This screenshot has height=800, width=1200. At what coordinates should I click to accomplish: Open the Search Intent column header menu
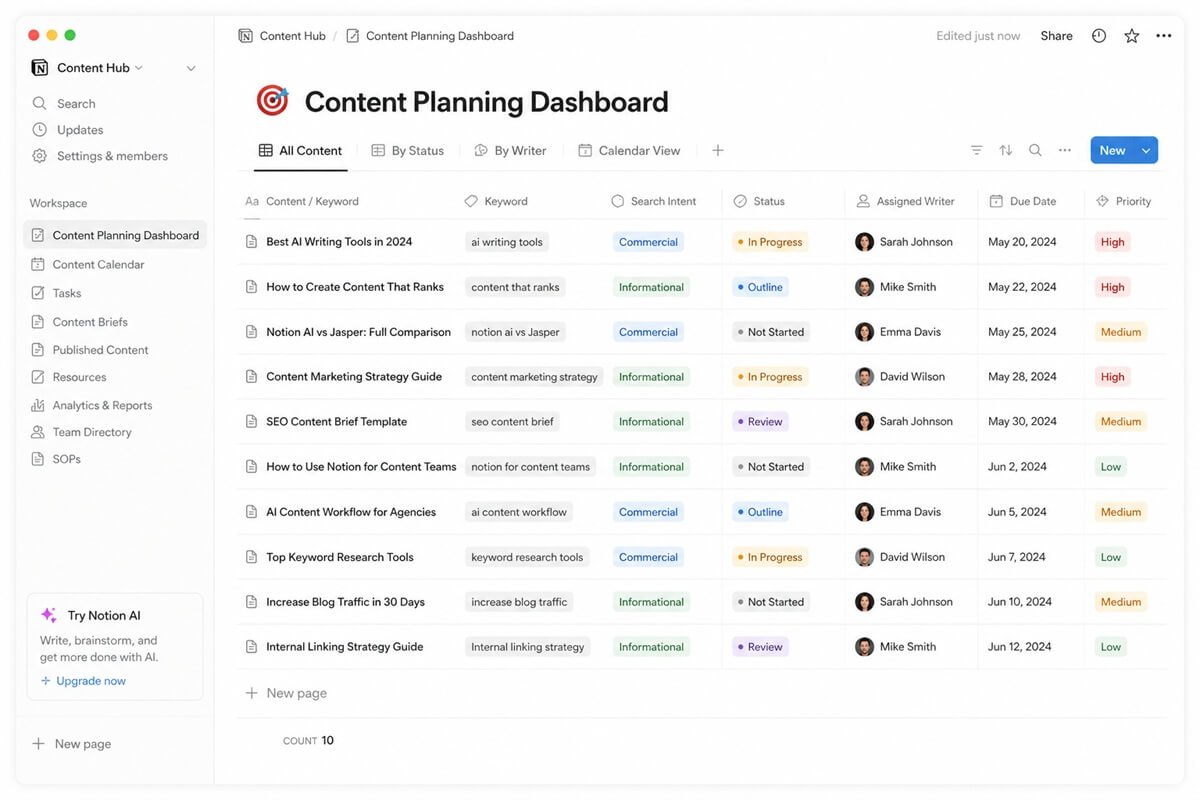[653, 201]
